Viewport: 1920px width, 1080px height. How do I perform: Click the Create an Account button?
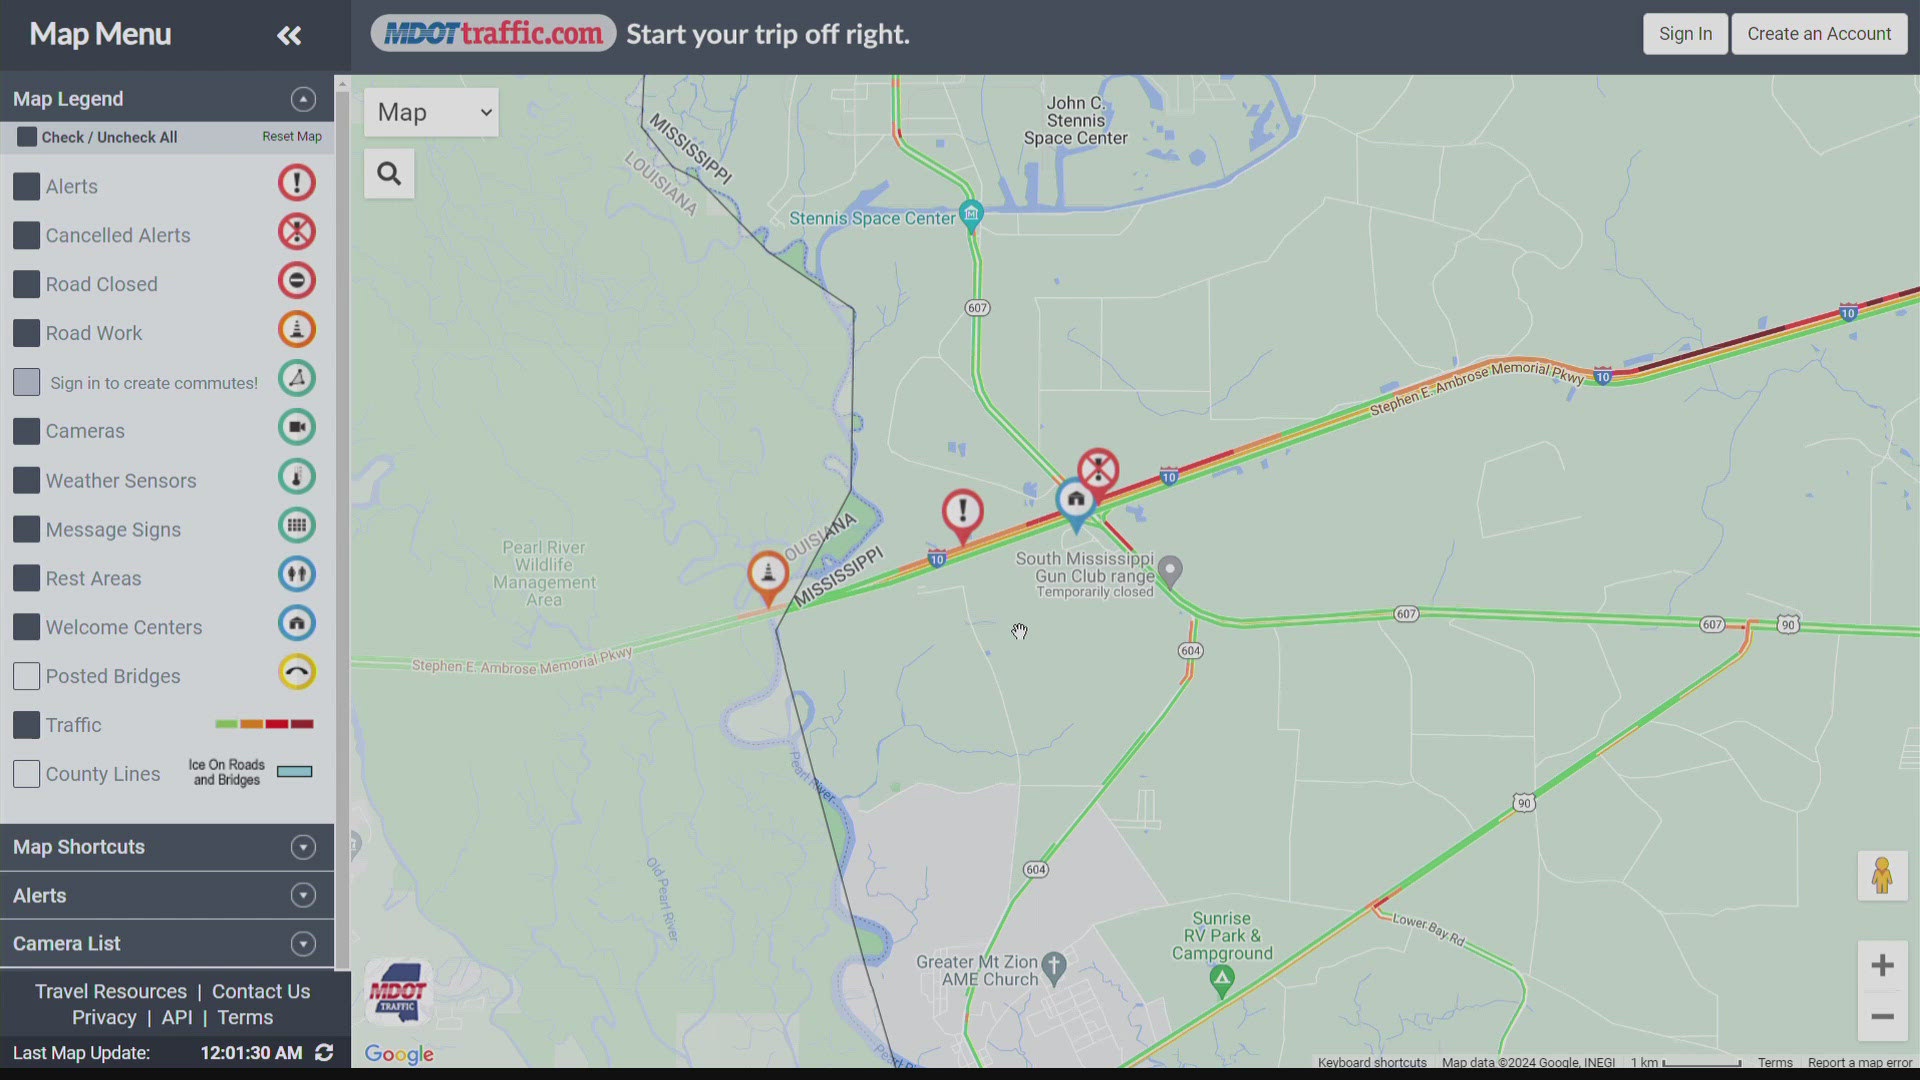[x=1820, y=33]
